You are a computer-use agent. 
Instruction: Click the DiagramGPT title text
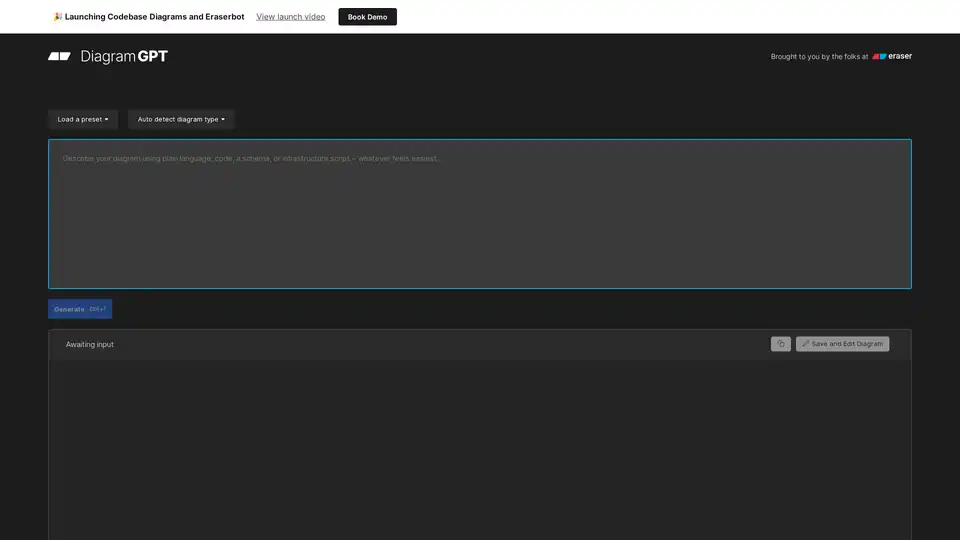124,57
